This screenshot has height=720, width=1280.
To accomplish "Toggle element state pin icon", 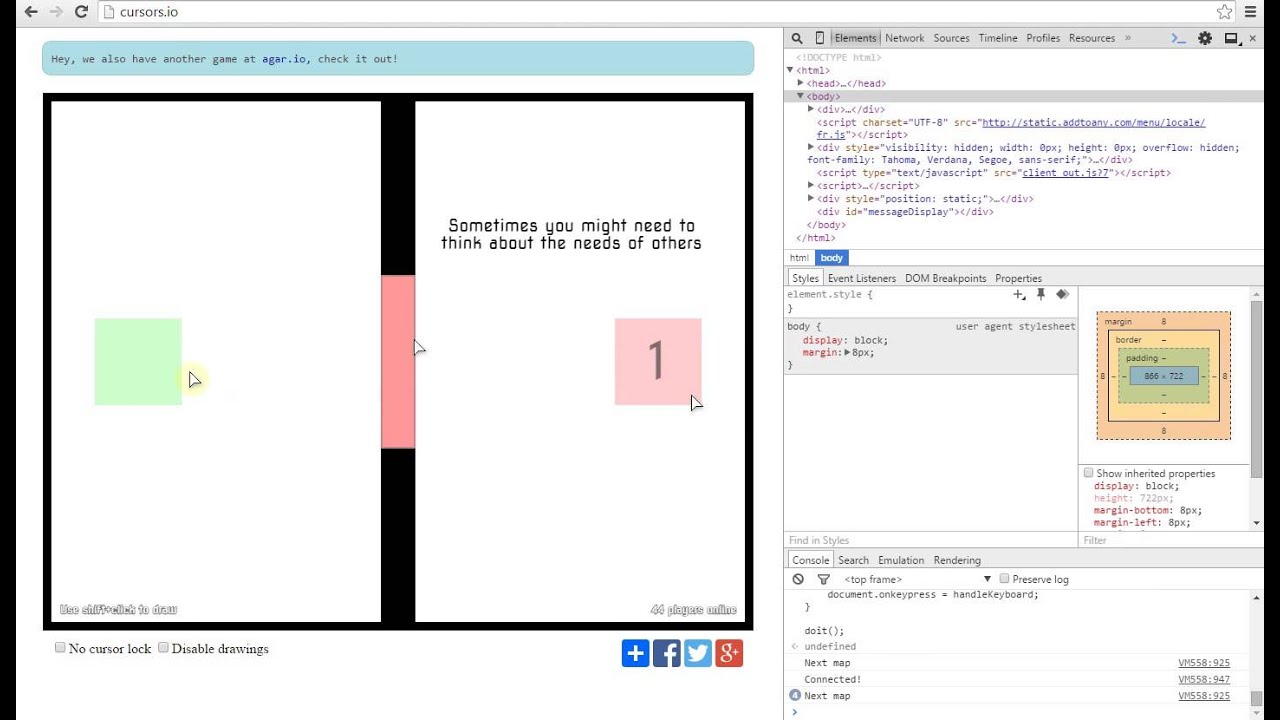I will (1041, 294).
